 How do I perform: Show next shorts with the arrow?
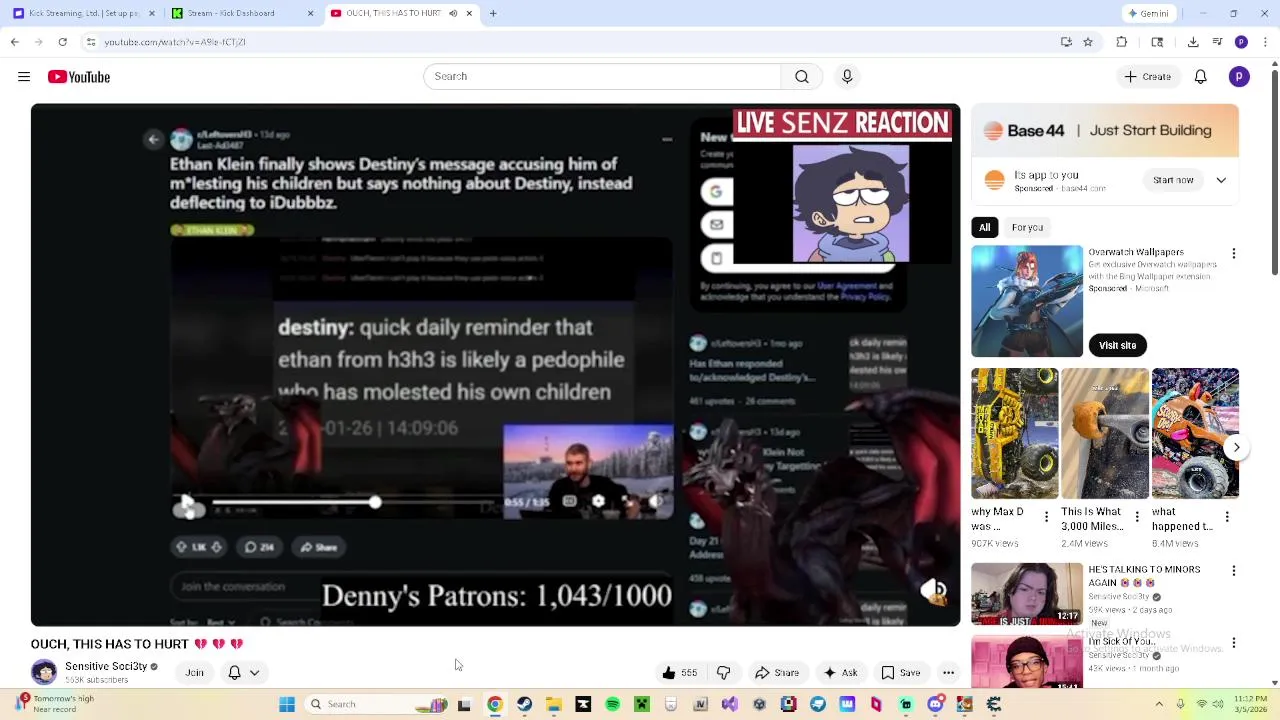point(1236,447)
